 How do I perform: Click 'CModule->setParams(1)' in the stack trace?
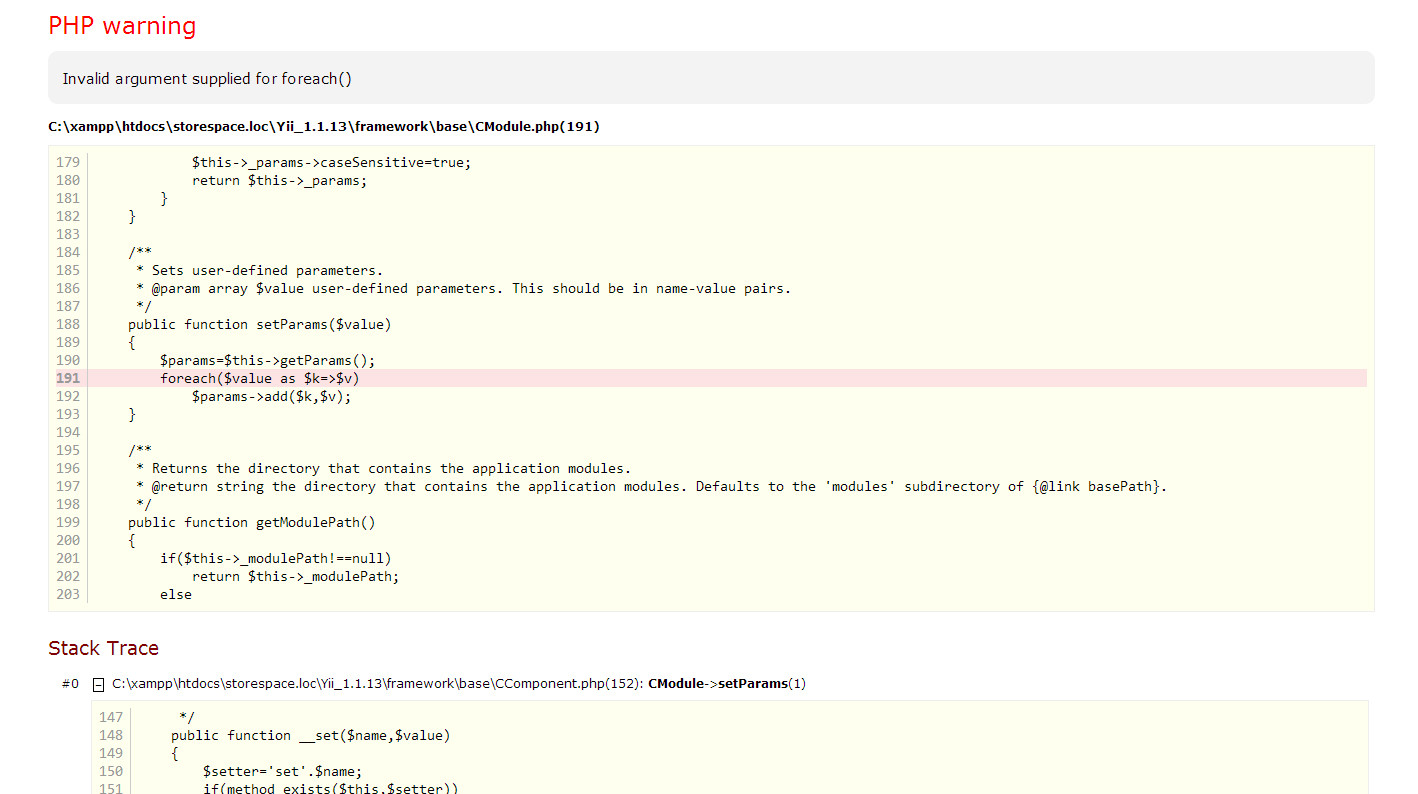(727, 684)
